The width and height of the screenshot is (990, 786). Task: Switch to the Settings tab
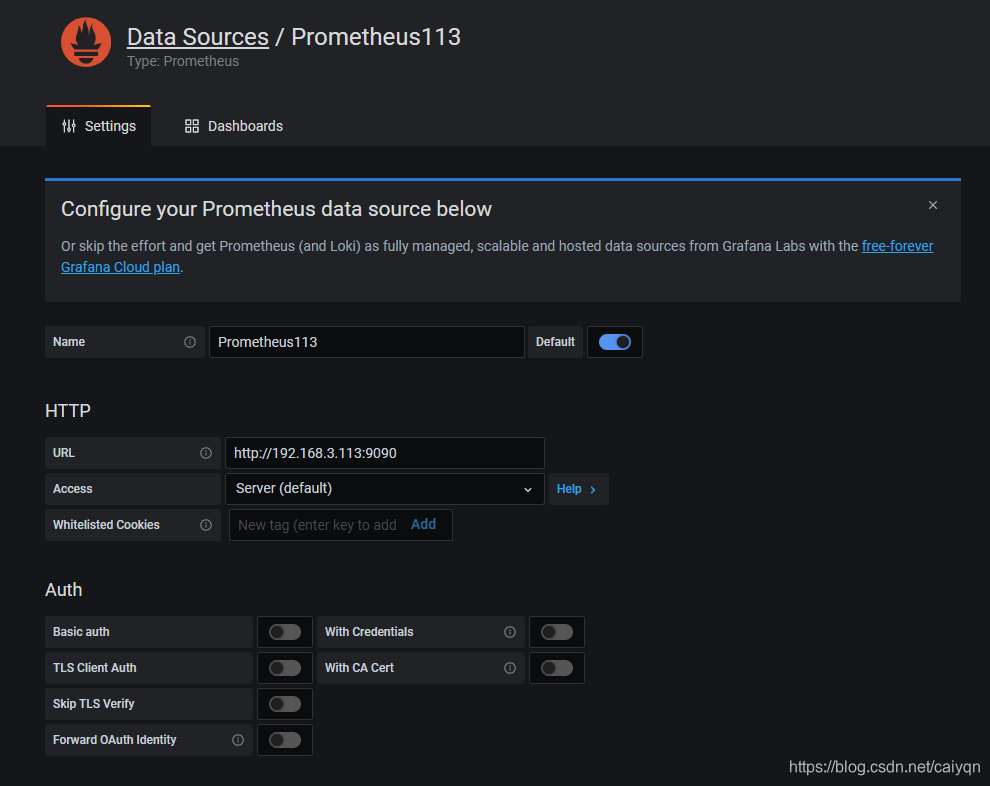click(98, 126)
